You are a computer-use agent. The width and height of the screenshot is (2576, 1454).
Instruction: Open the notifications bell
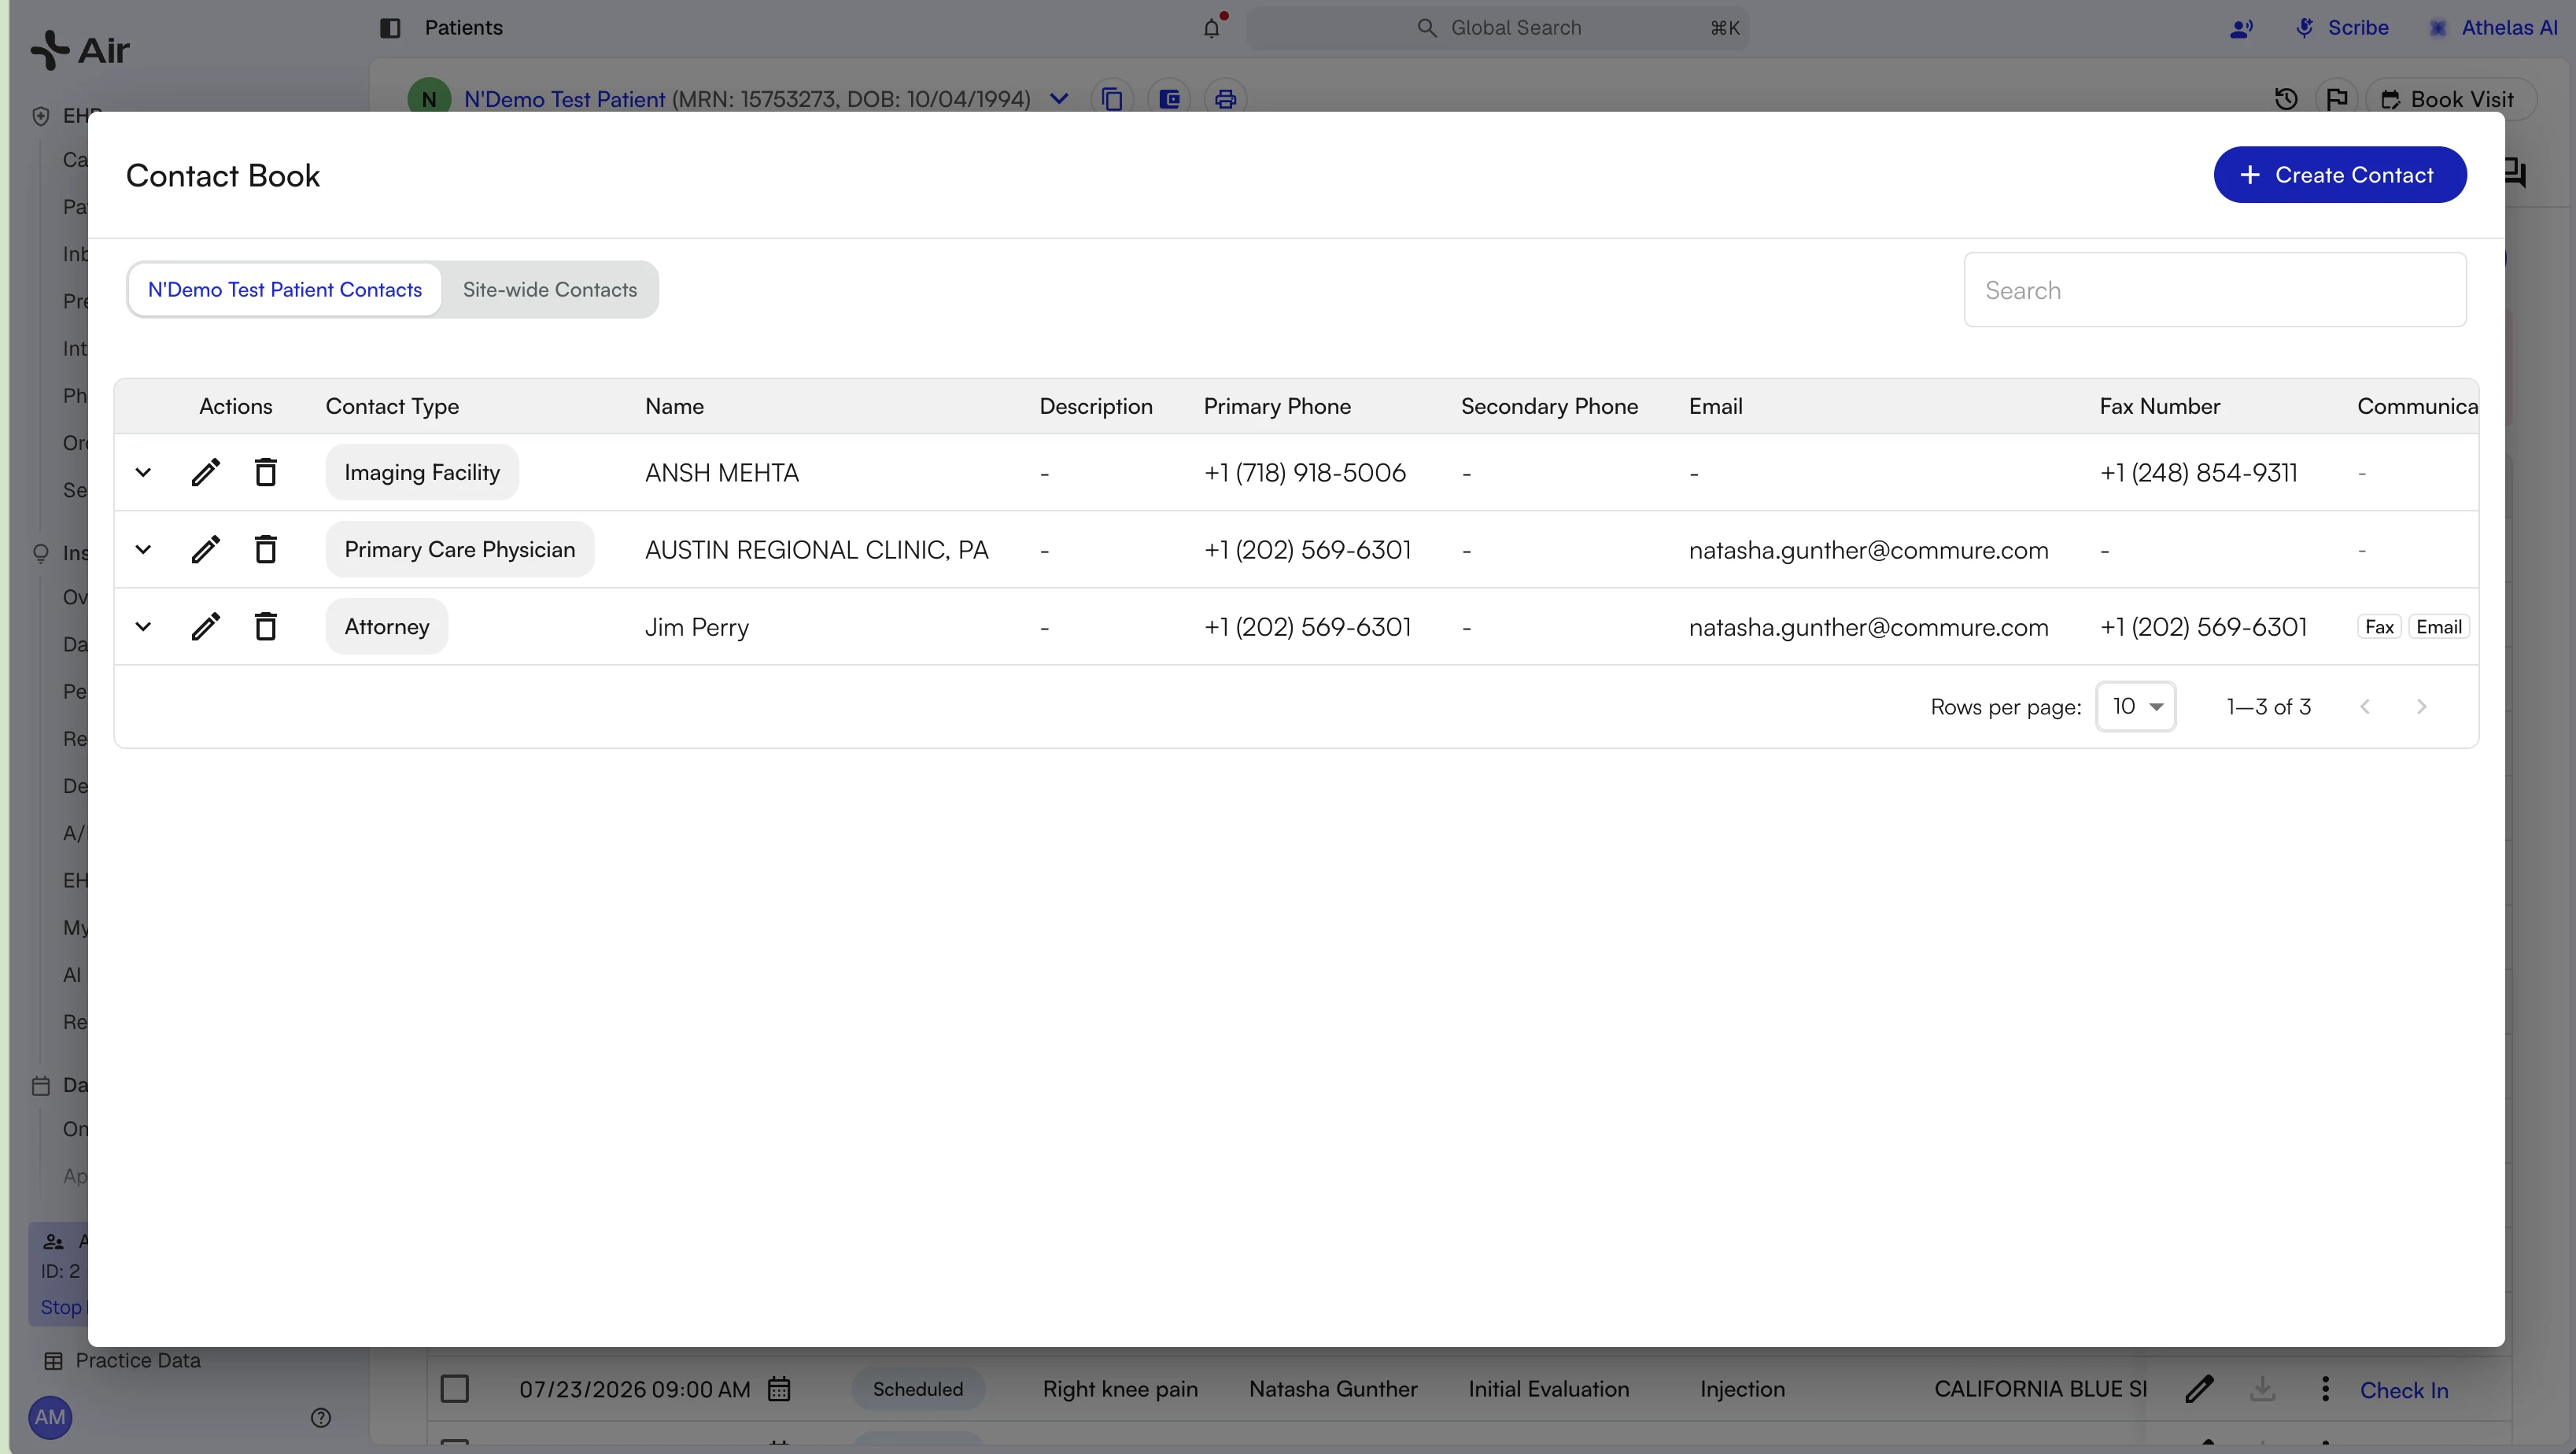tap(1212, 28)
